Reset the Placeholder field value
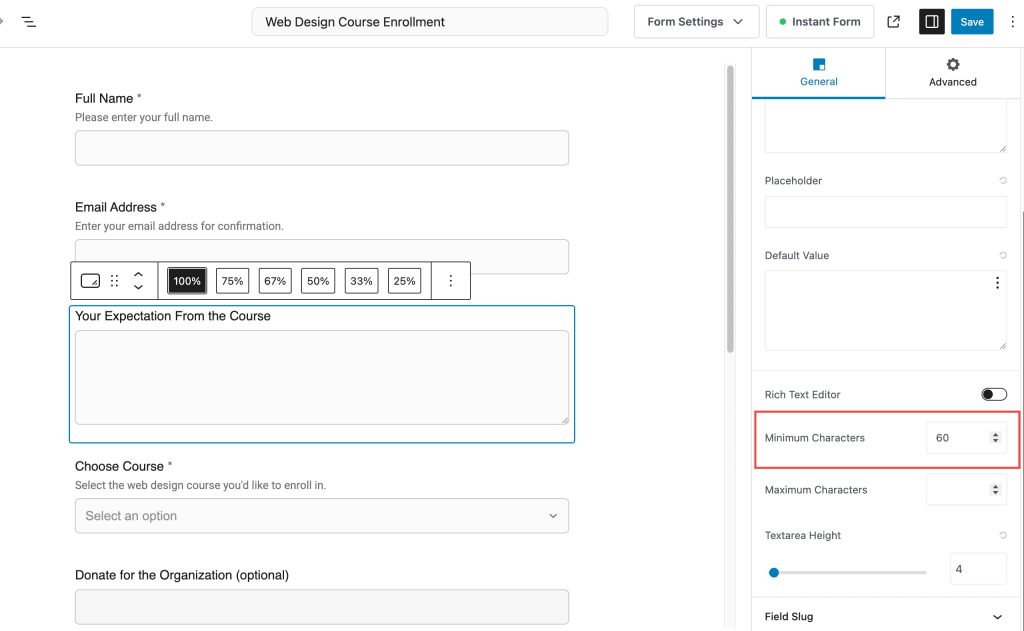The image size is (1024, 631). coord(1002,180)
